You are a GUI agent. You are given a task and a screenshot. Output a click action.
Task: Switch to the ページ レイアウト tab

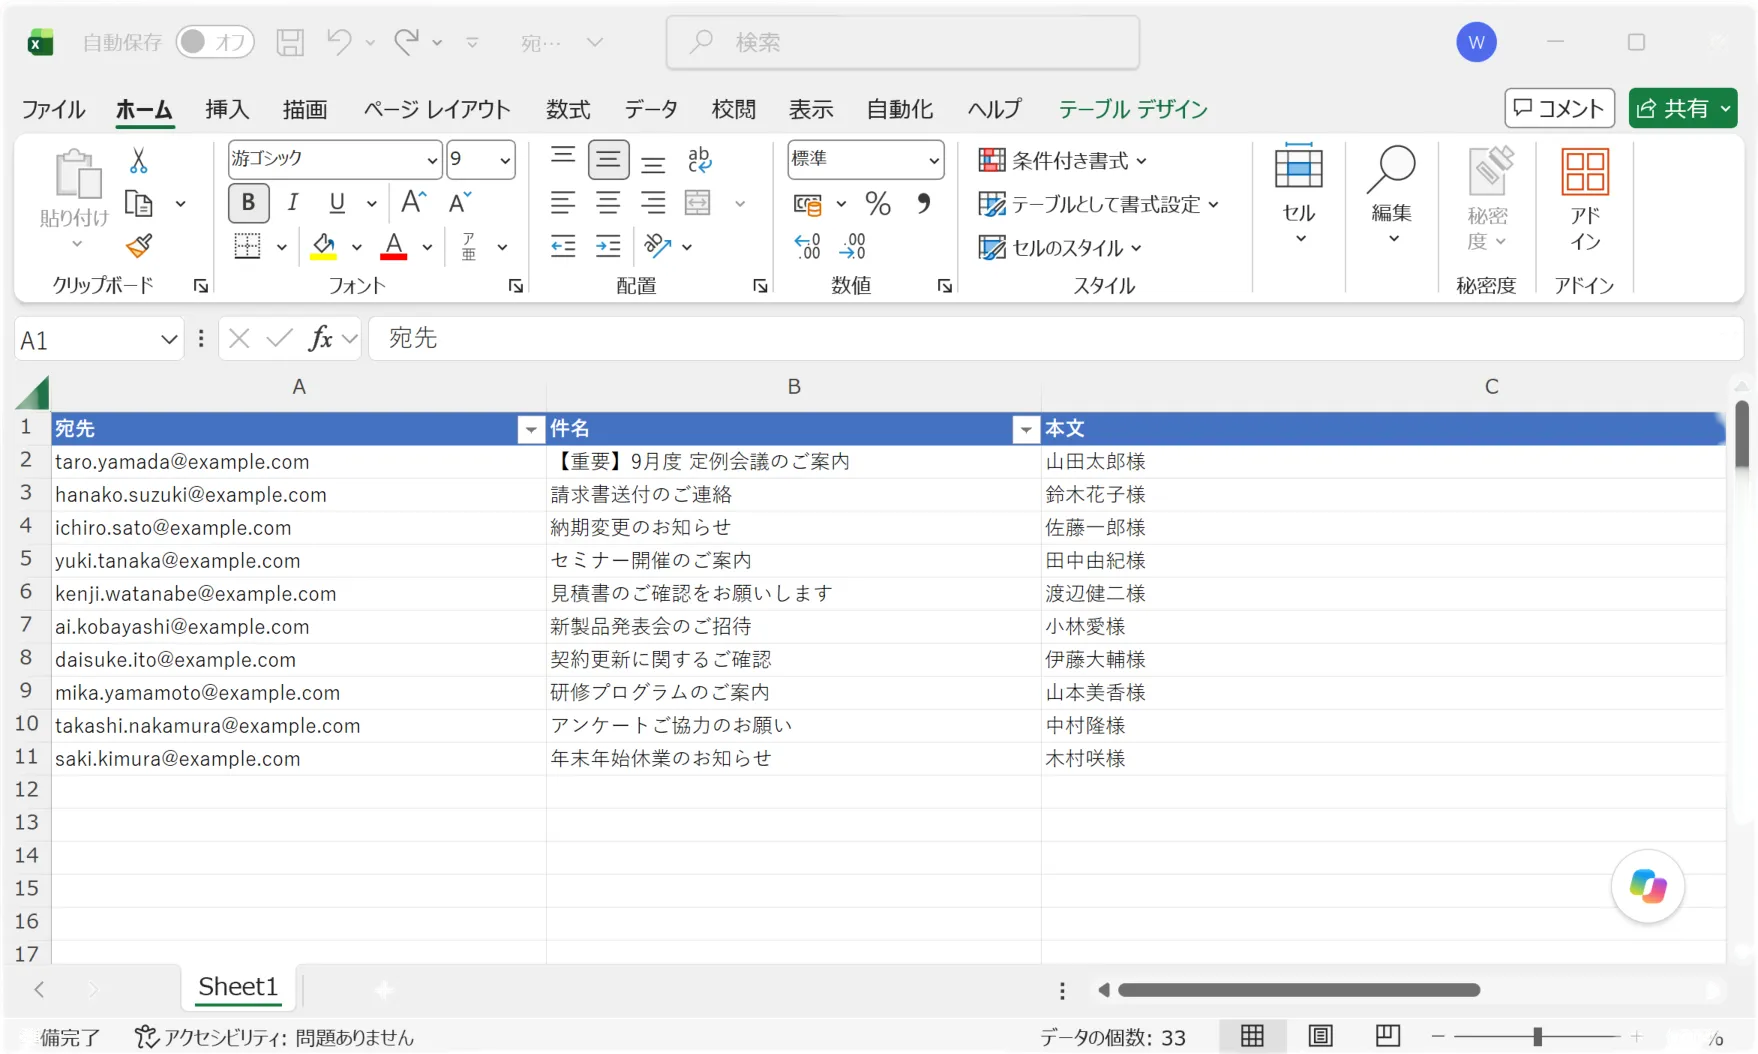click(437, 109)
